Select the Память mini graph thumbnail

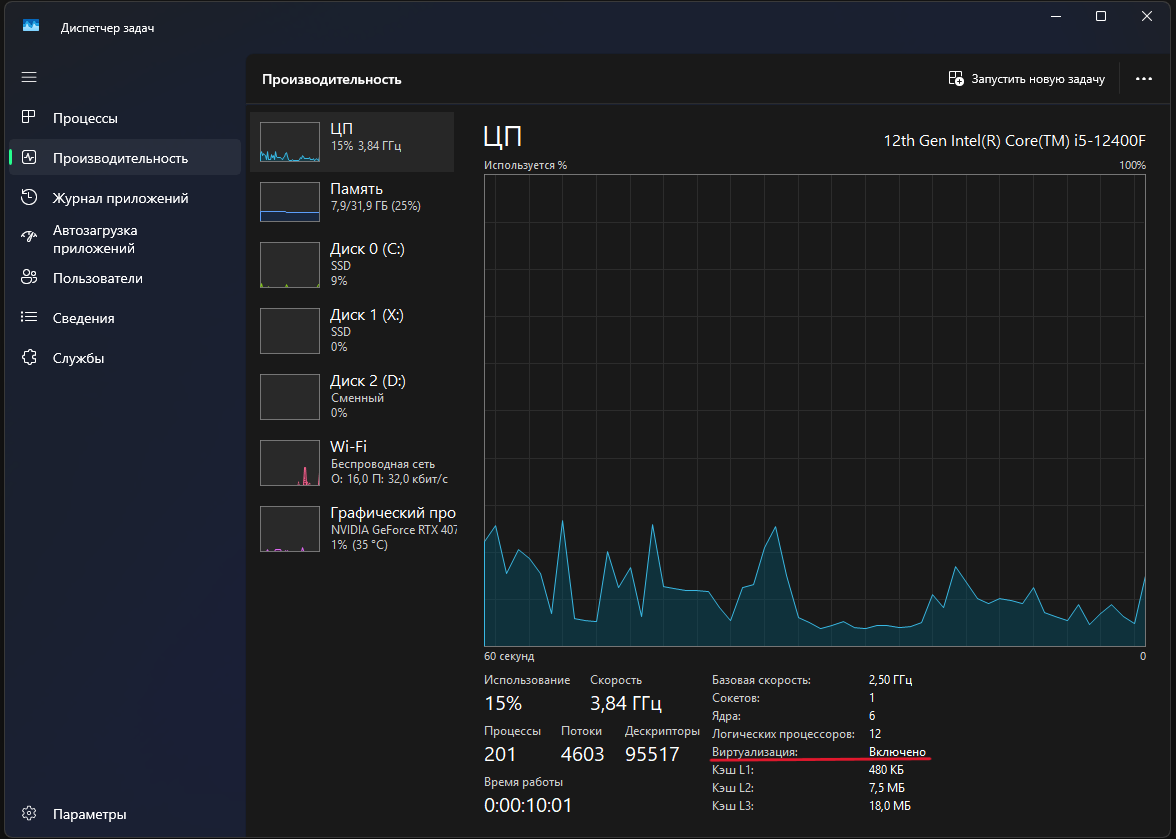click(290, 202)
